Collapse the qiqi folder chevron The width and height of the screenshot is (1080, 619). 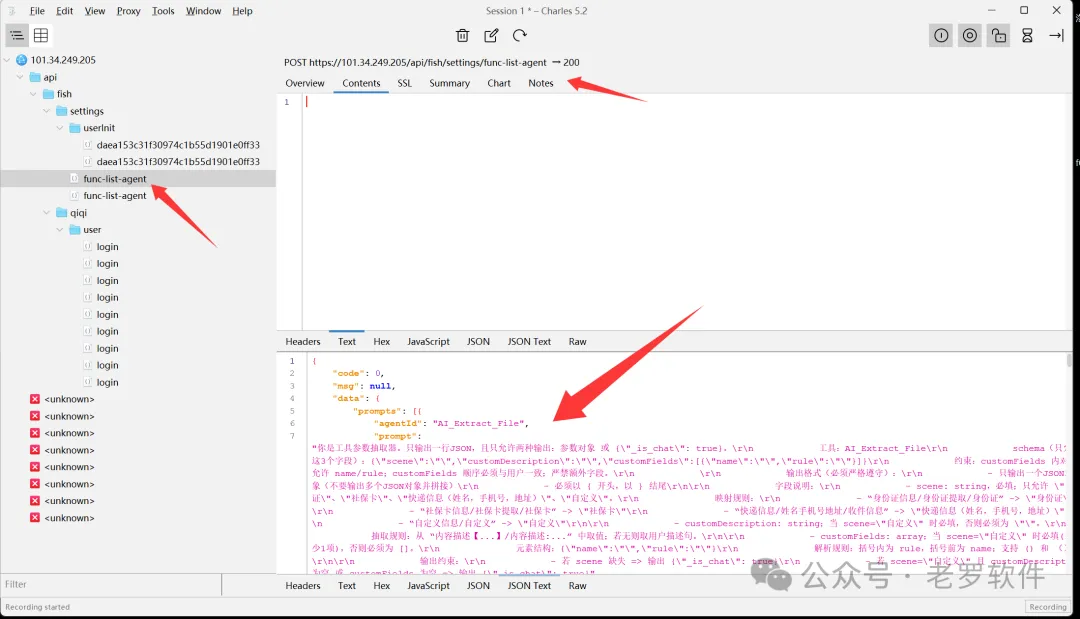[x=47, y=213]
